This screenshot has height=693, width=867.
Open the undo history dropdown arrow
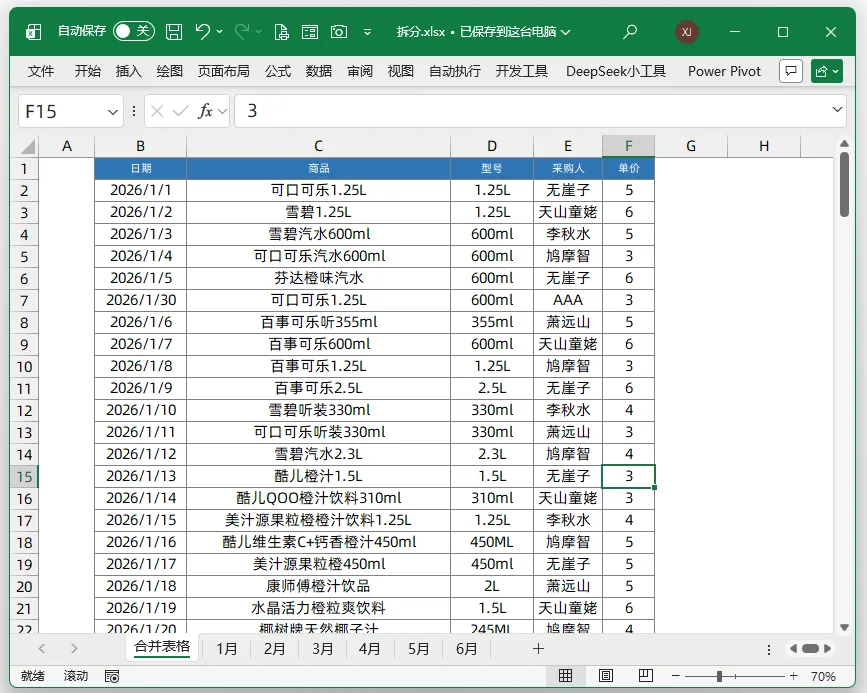click(220, 32)
